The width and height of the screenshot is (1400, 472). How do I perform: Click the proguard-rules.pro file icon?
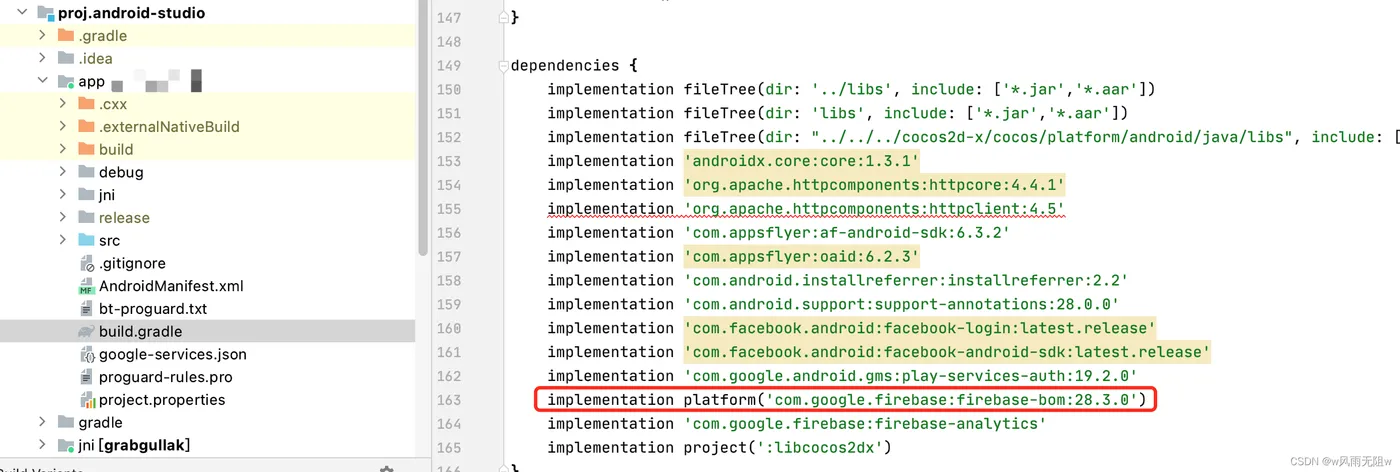(87, 377)
